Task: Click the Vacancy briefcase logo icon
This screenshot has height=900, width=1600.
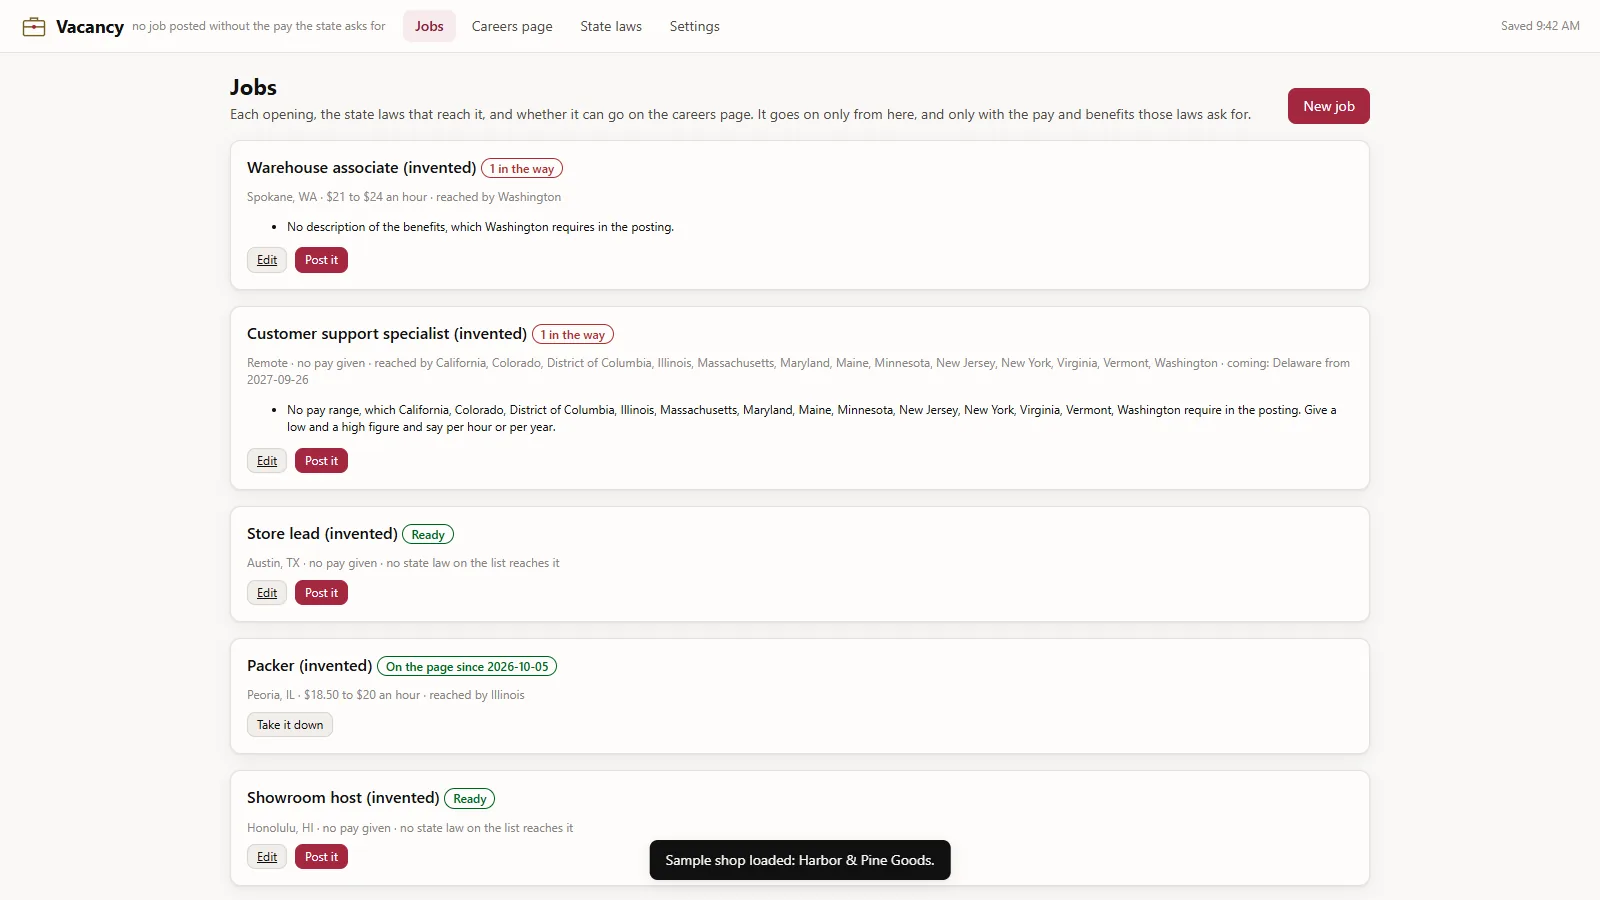Action: (34, 26)
